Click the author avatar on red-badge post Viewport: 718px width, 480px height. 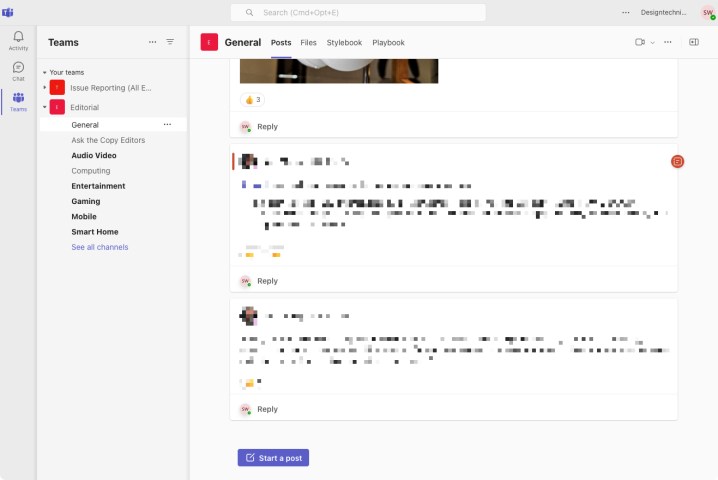click(248, 161)
